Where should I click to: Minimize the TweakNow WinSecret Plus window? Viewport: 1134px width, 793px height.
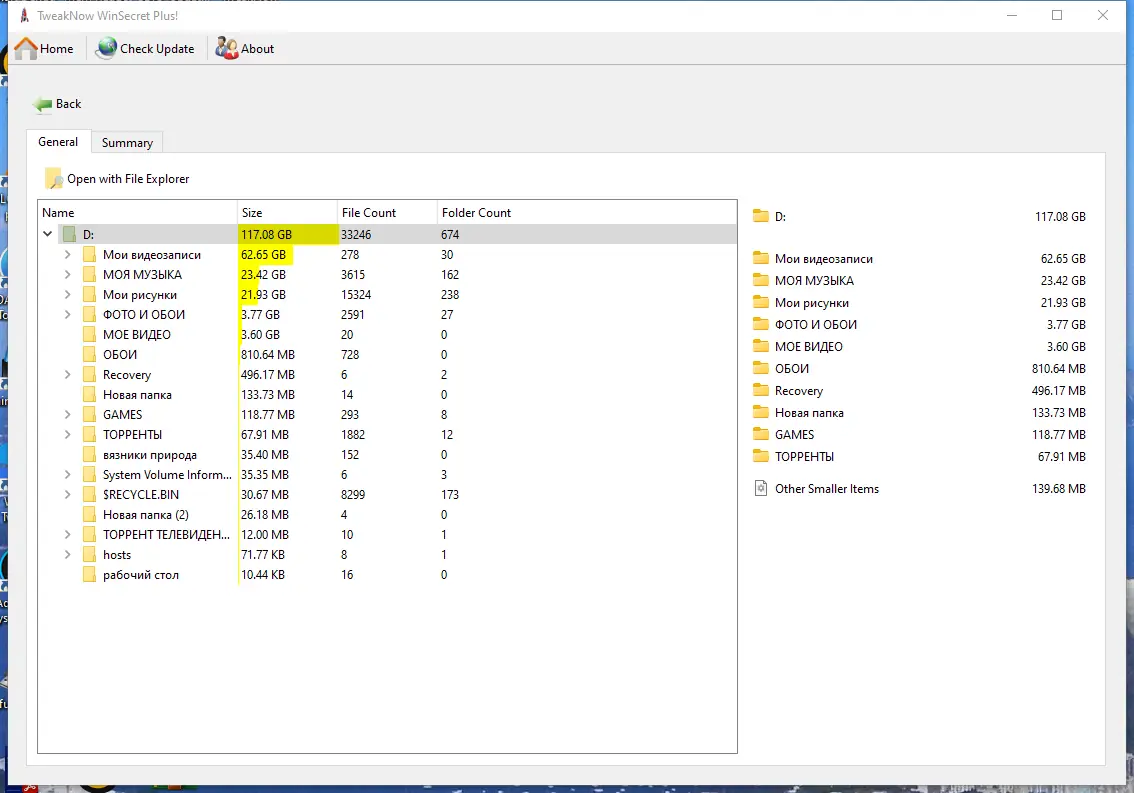pos(1012,15)
